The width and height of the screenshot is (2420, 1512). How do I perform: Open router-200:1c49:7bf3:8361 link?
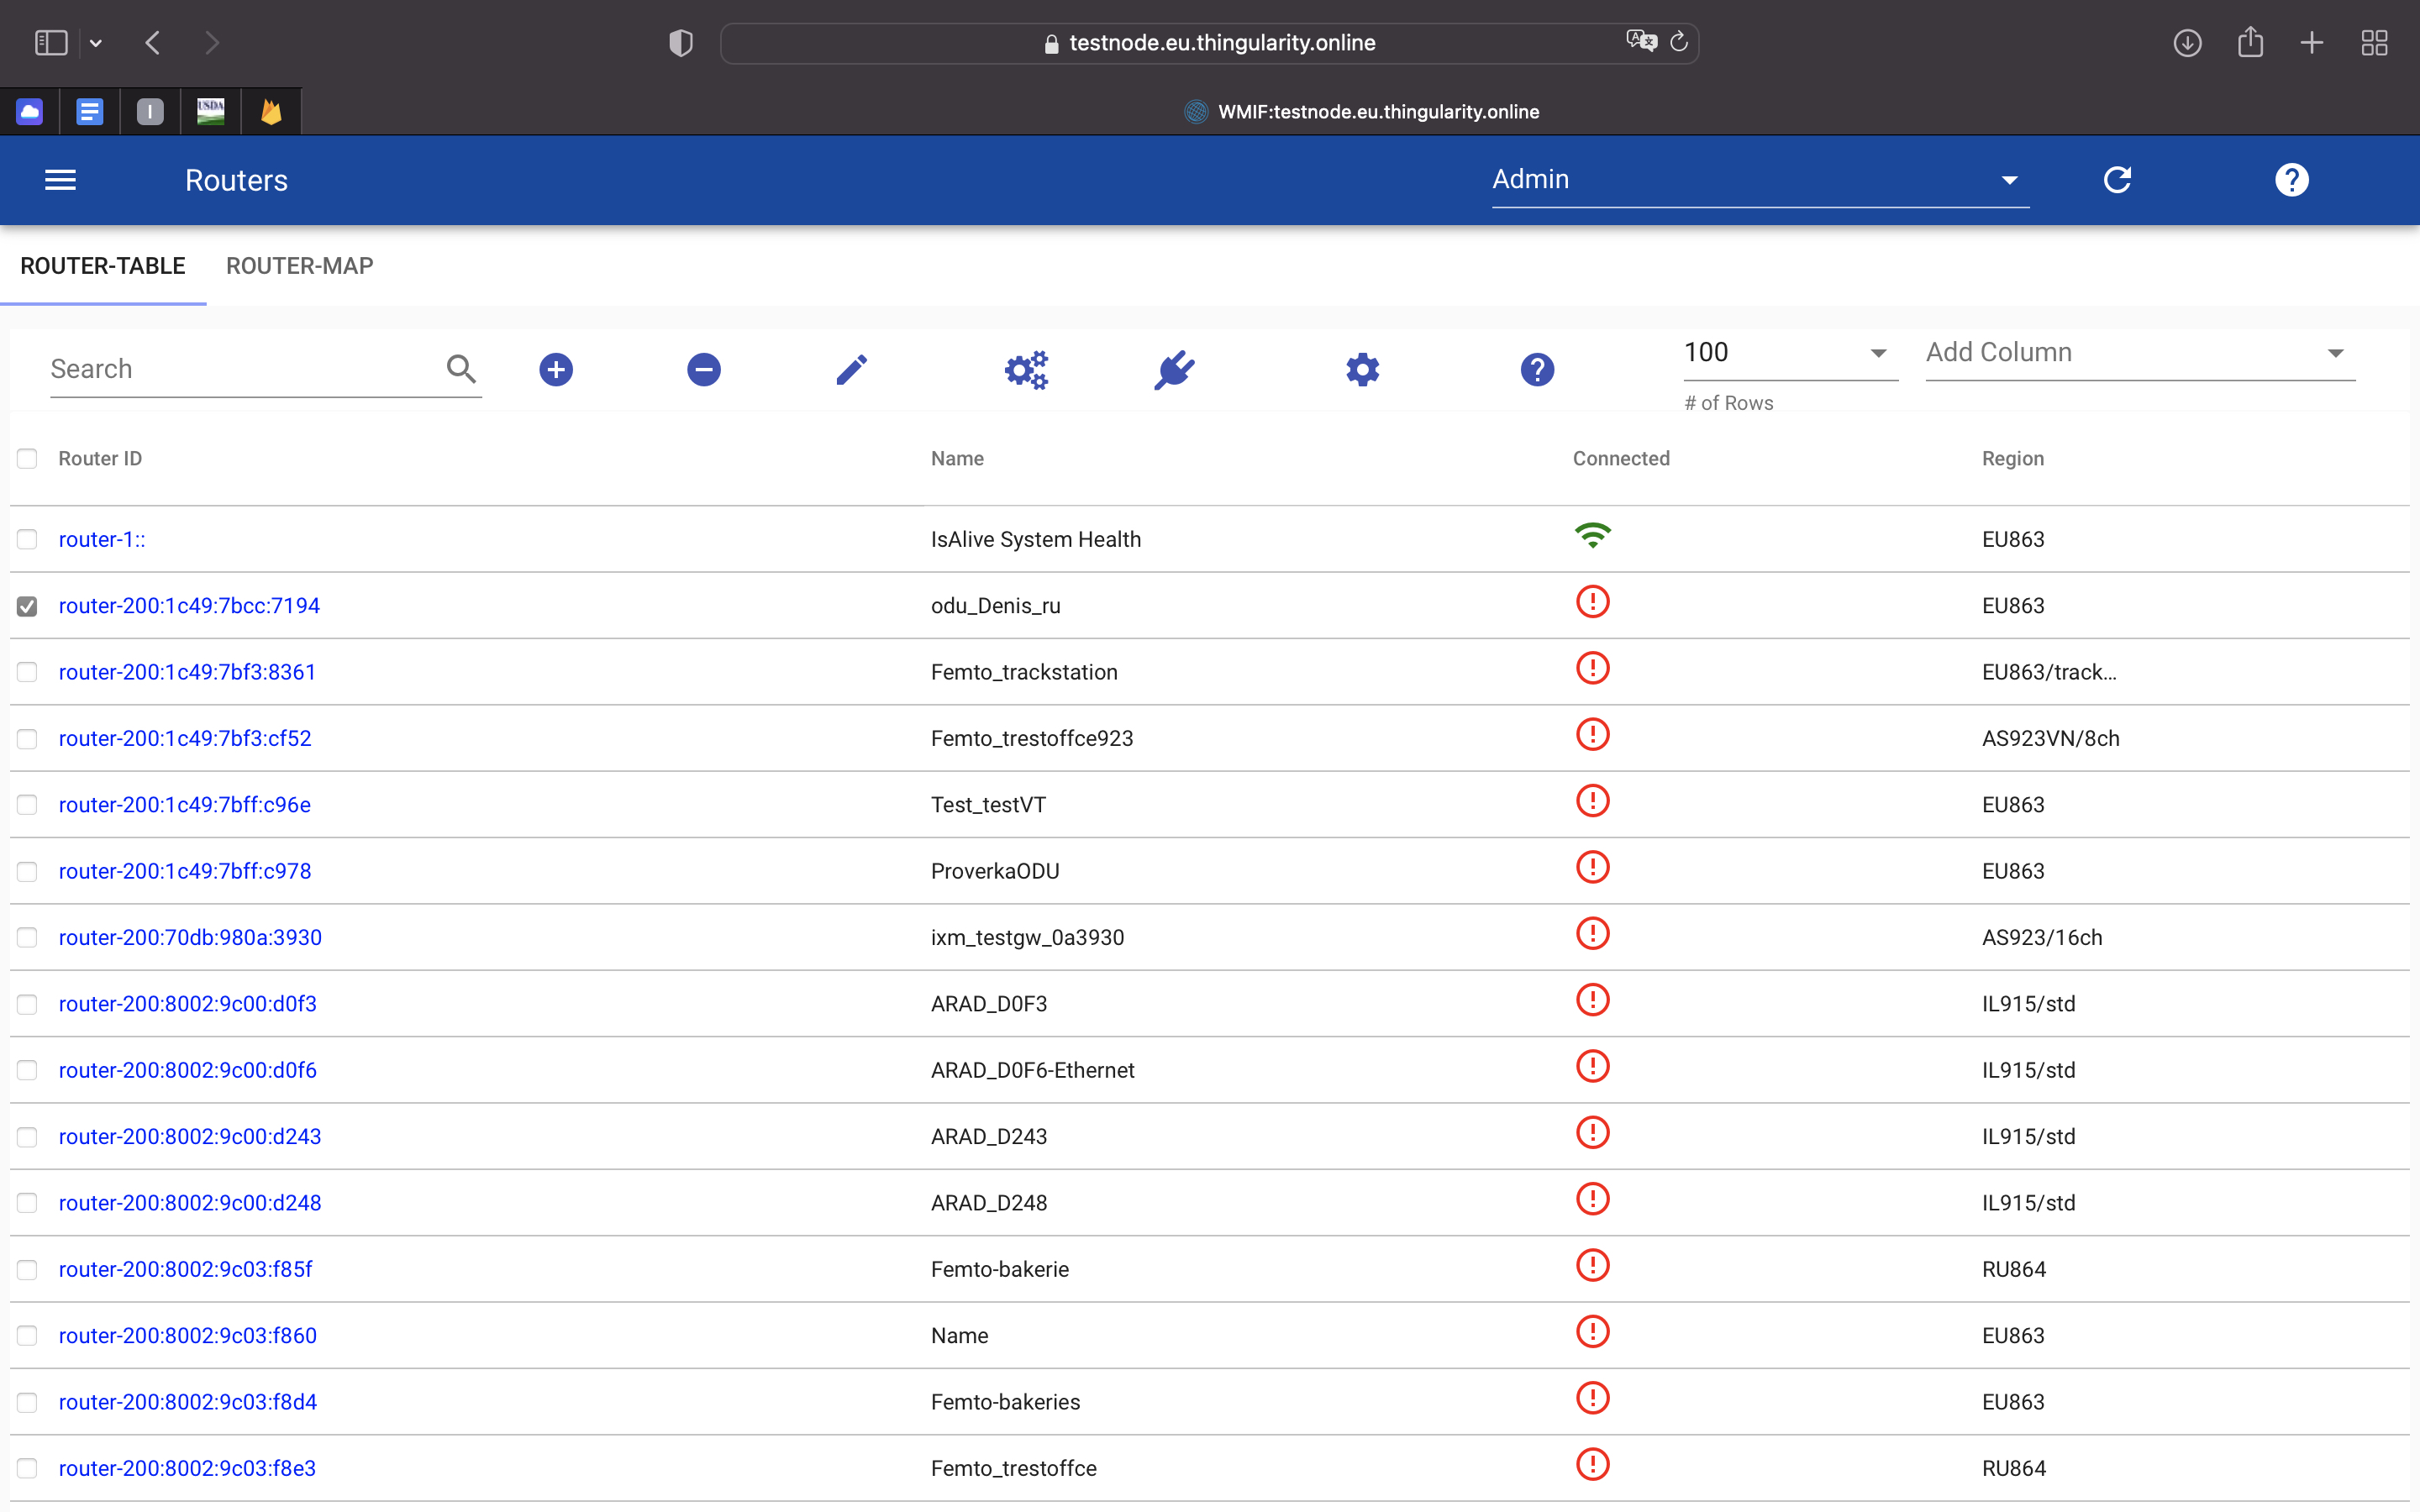tap(187, 672)
